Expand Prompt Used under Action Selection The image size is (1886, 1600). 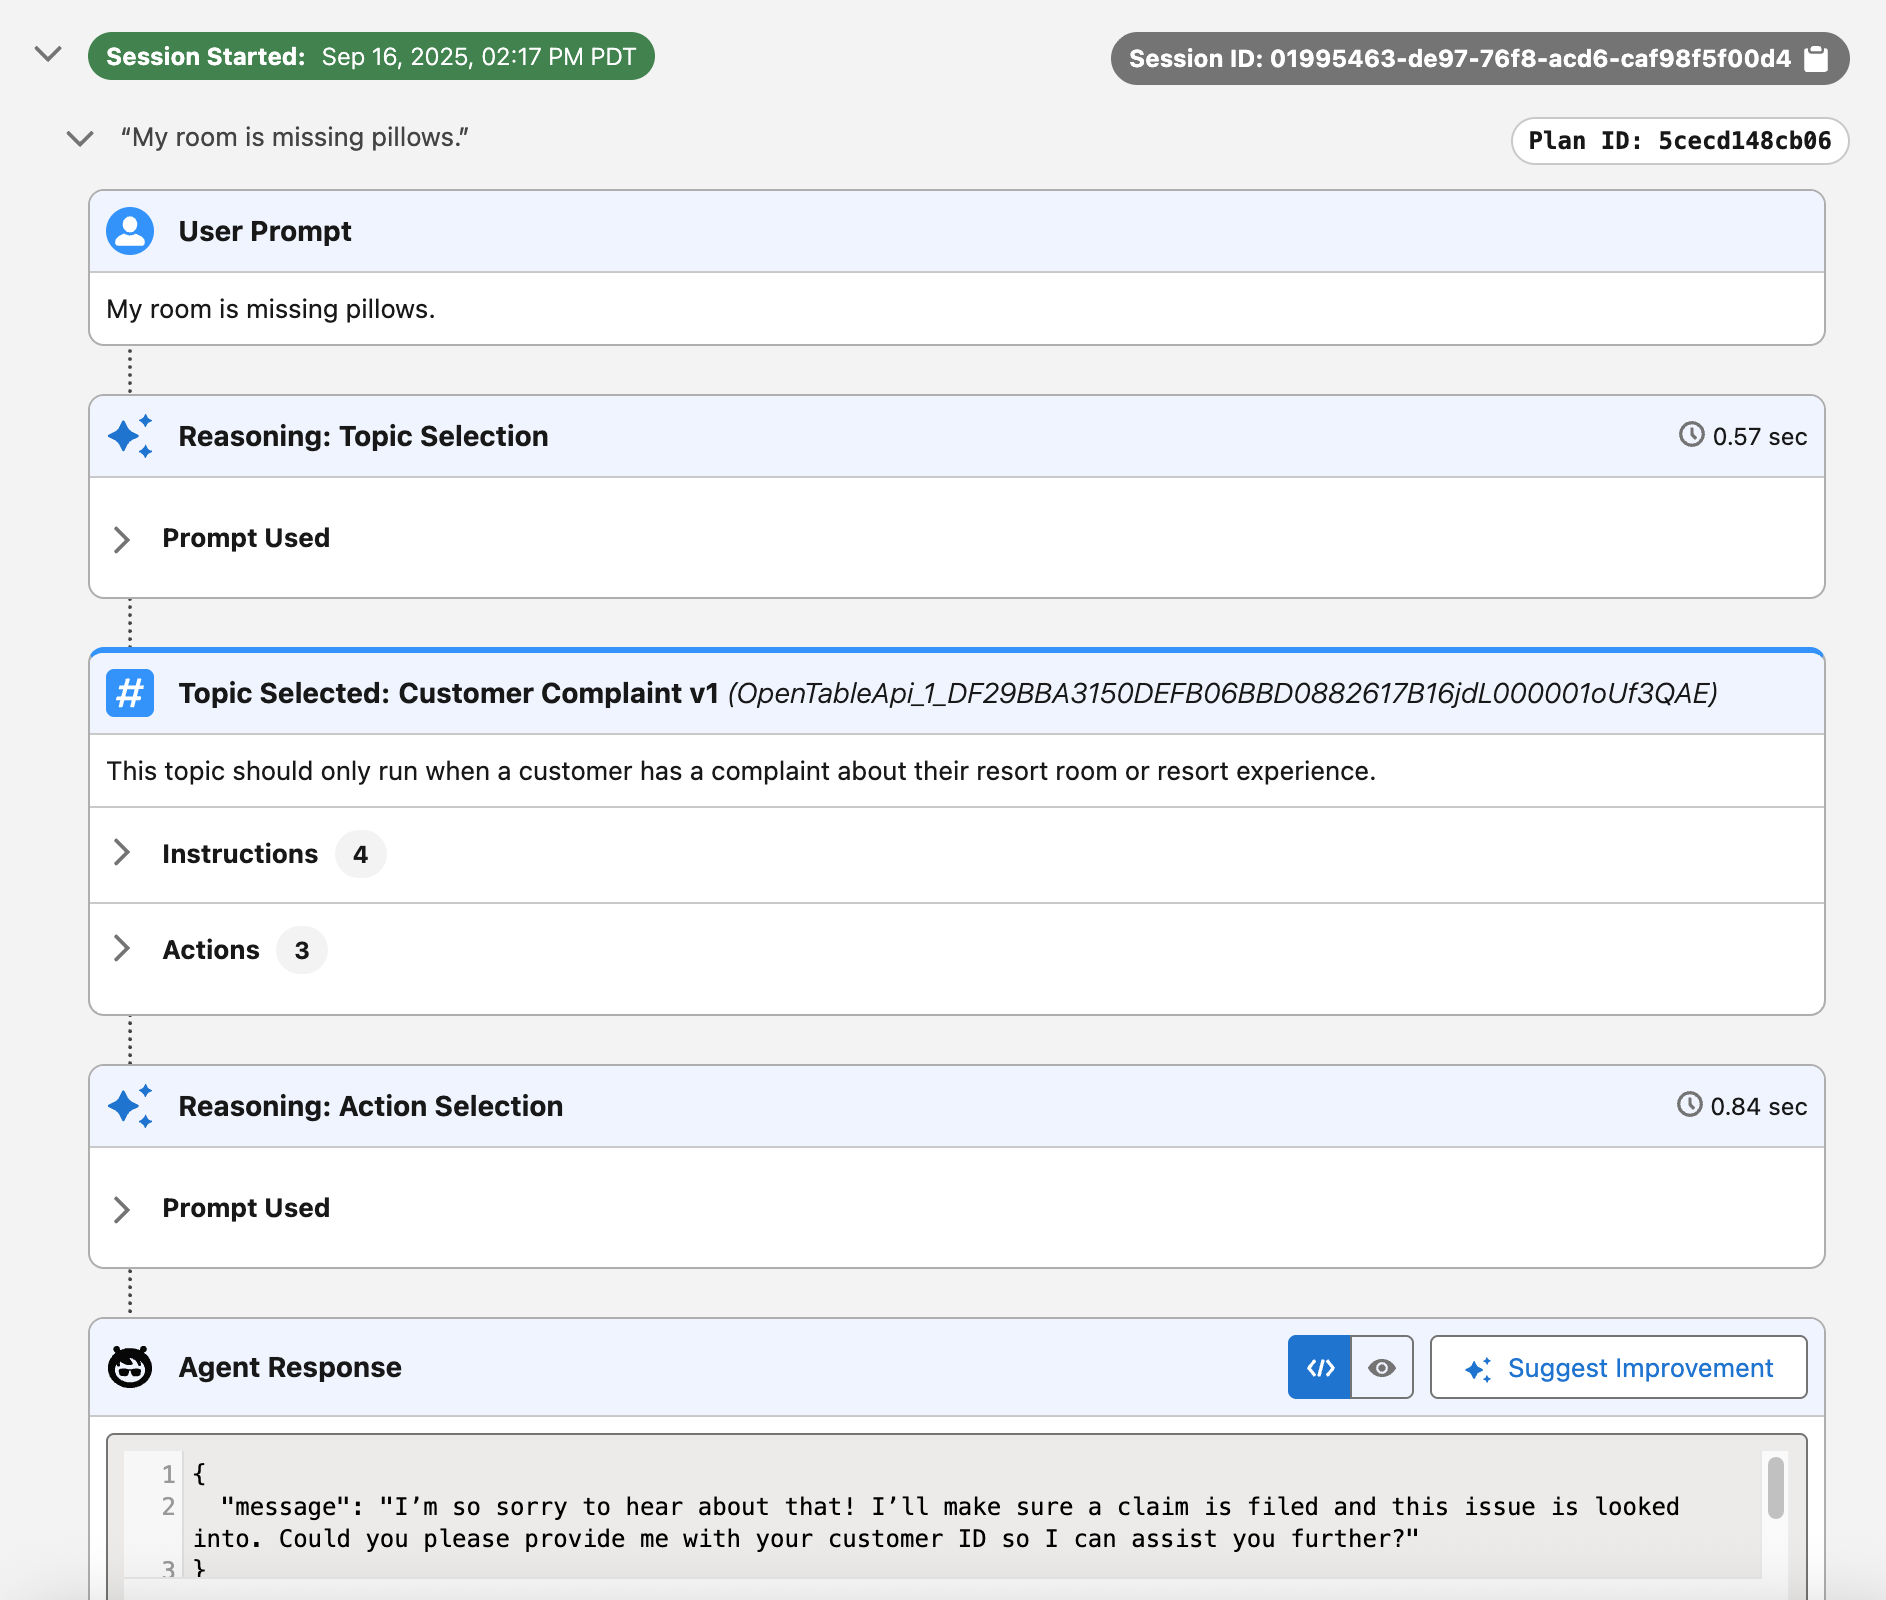tap(122, 1209)
